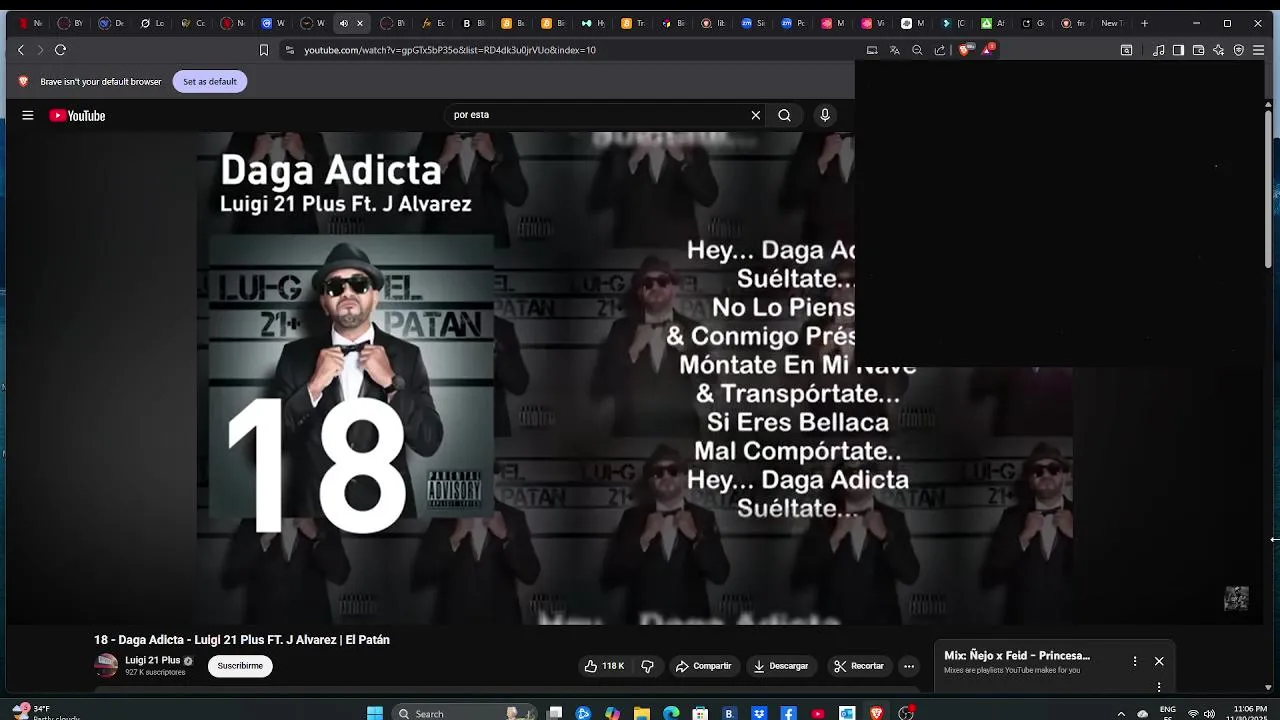Click the Compartir share button
The width and height of the screenshot is (1280, 720).
click(704, 666)
